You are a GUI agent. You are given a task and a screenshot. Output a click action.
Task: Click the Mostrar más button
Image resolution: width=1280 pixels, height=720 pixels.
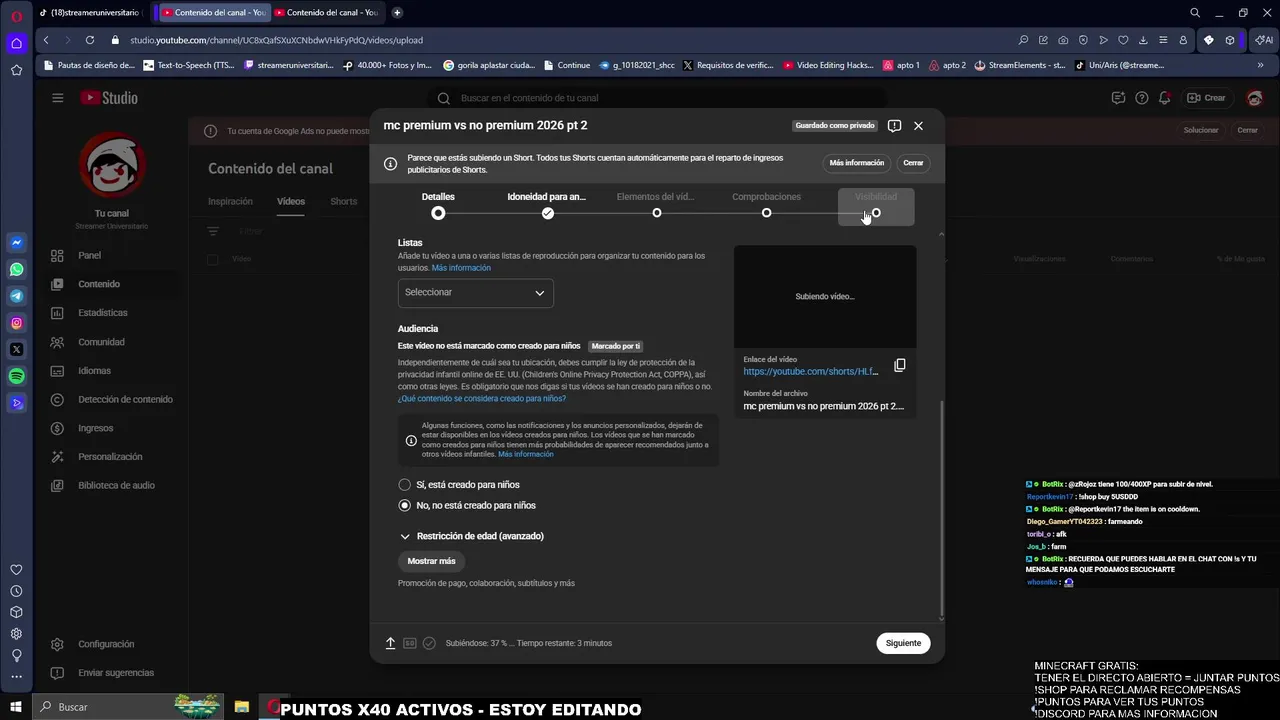click(431, 561)
